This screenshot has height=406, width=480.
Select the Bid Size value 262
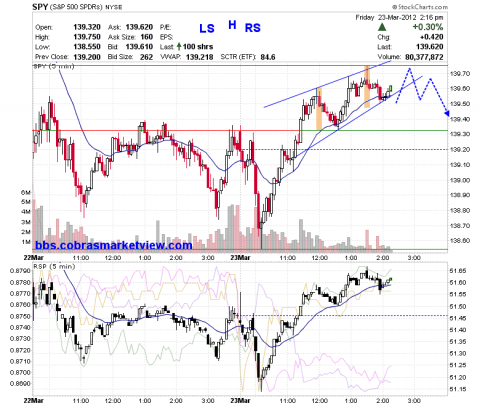click(146, 57)
